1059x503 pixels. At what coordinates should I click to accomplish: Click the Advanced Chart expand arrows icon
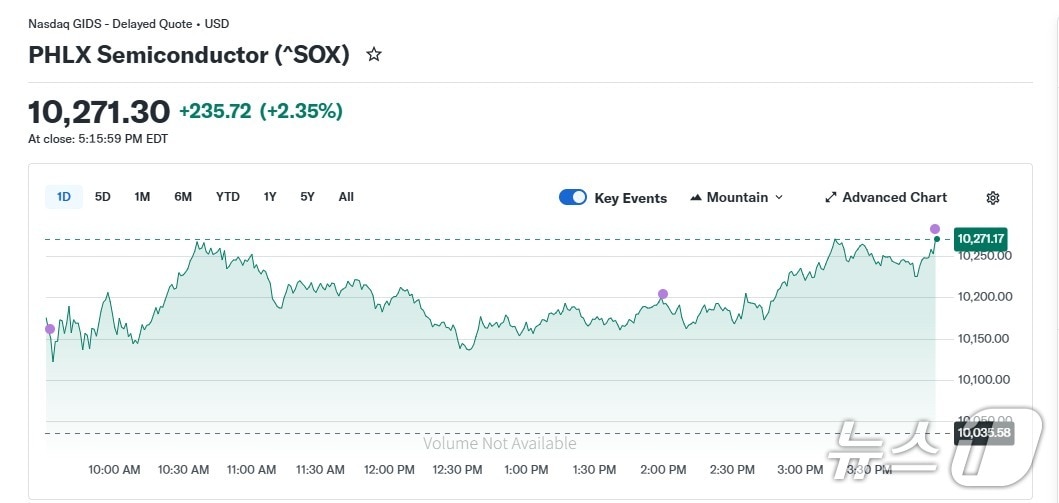coord(830,198)
